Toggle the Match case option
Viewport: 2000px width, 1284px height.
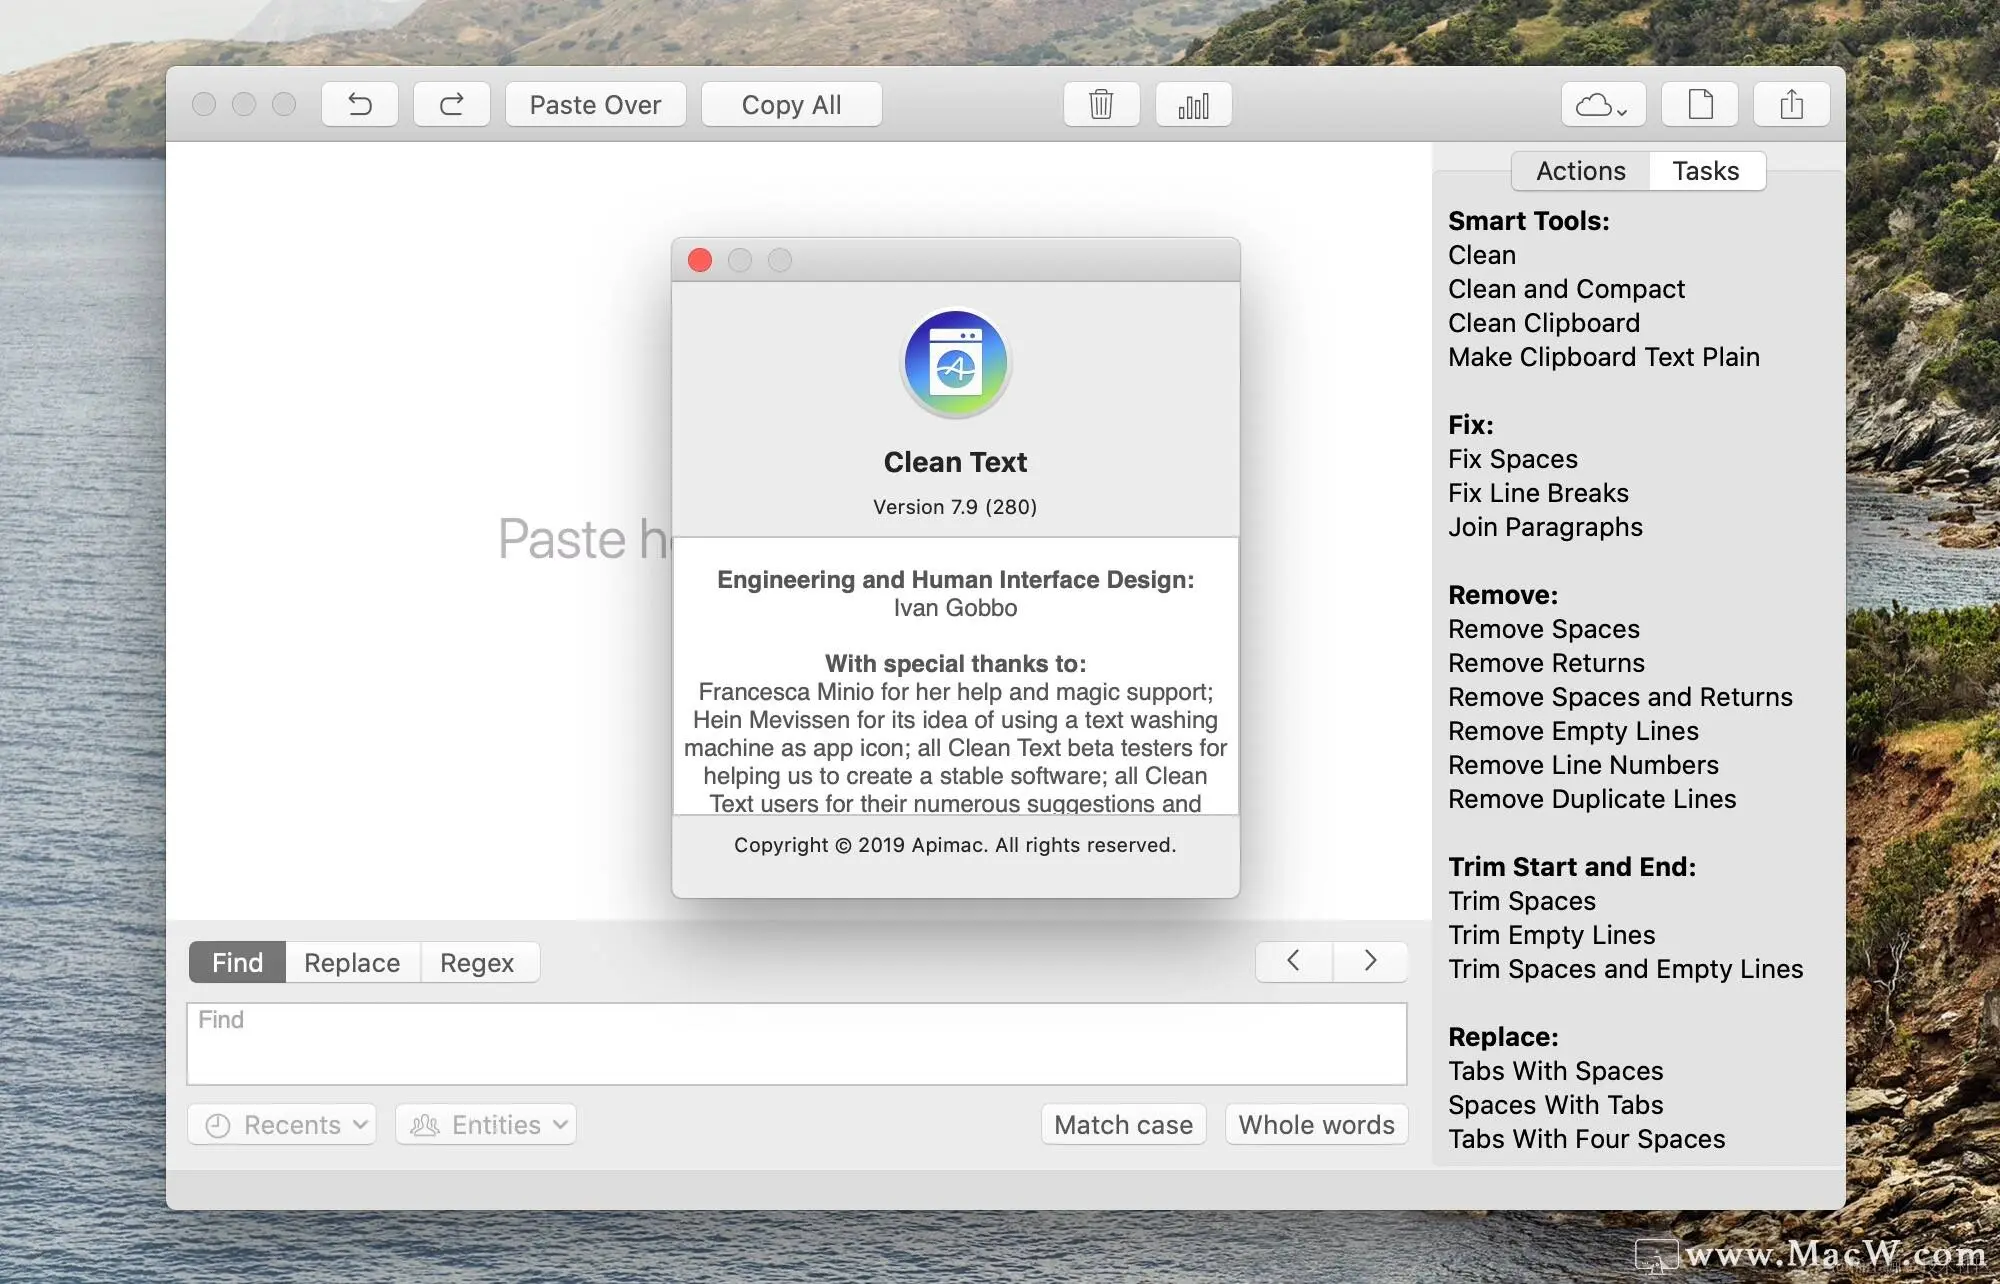pos(1124,1124)
